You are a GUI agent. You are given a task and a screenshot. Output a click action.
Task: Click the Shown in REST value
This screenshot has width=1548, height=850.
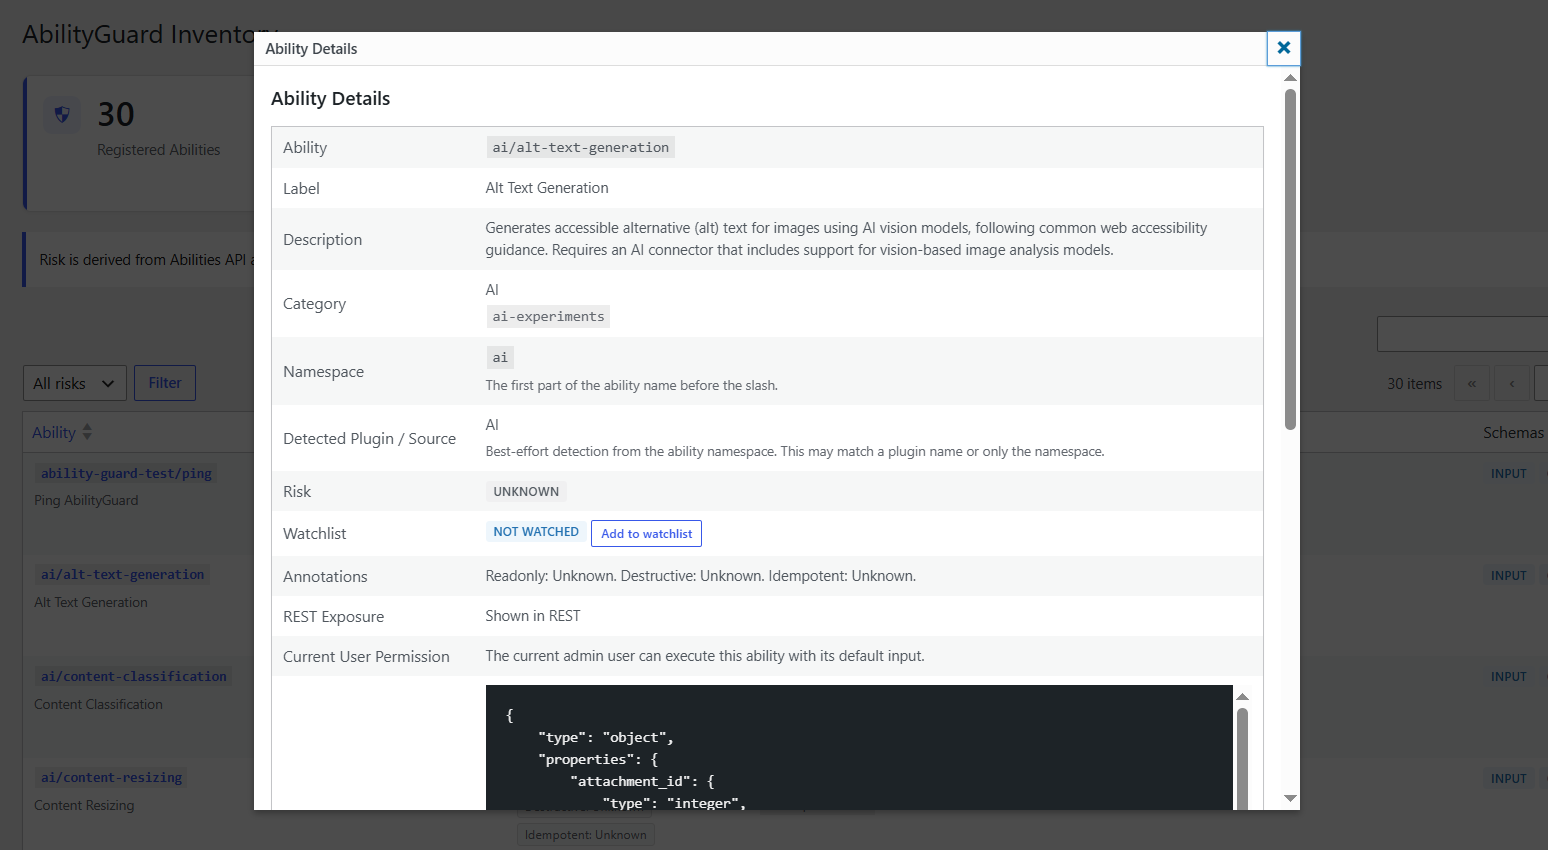(x=533, y=616)
